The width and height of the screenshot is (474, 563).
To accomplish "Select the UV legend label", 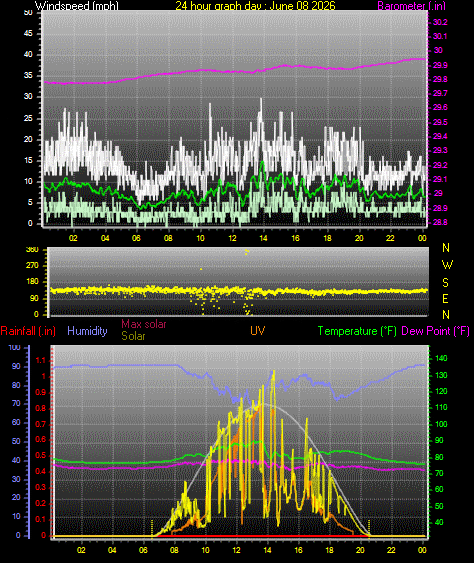I will click(x=257, y=331).
